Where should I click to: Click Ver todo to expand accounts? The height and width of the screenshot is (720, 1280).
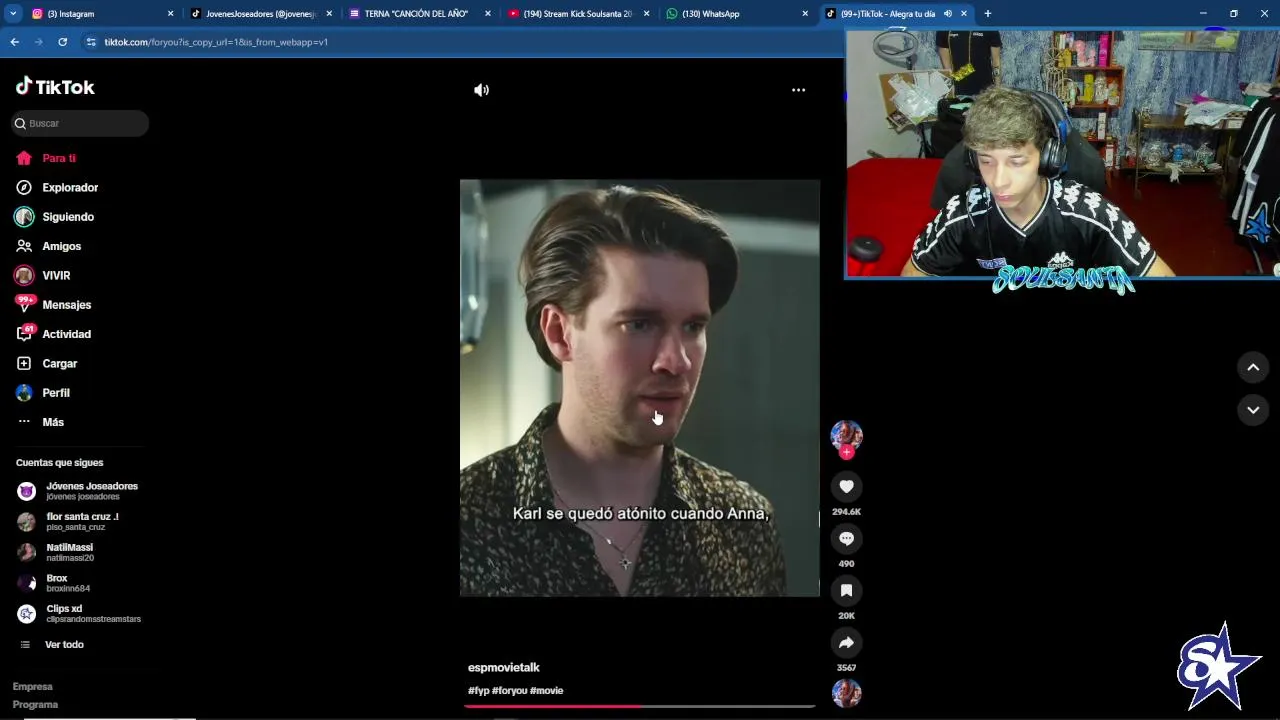(x=64, y=645)
